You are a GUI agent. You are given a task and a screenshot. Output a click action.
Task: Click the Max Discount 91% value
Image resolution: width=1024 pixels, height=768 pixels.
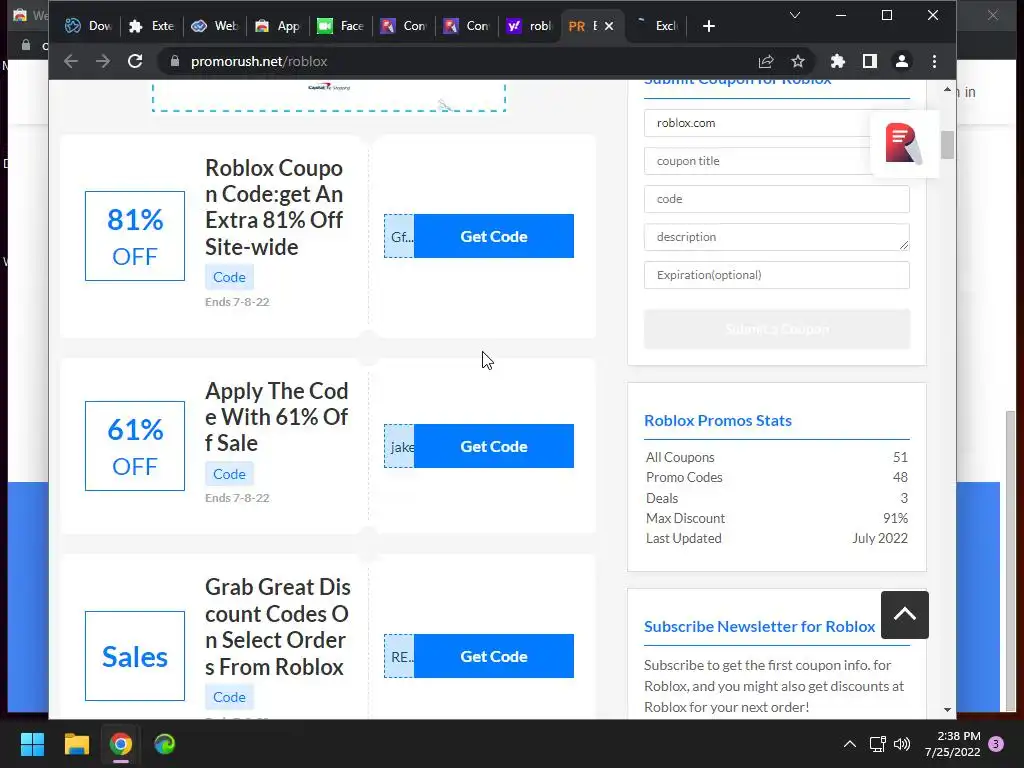pyautogui.click(x=895, y=518)
